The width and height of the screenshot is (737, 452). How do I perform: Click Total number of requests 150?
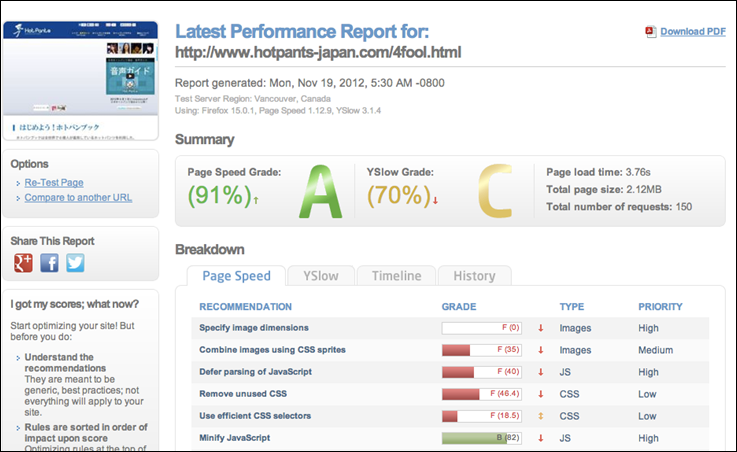[619, 207]
